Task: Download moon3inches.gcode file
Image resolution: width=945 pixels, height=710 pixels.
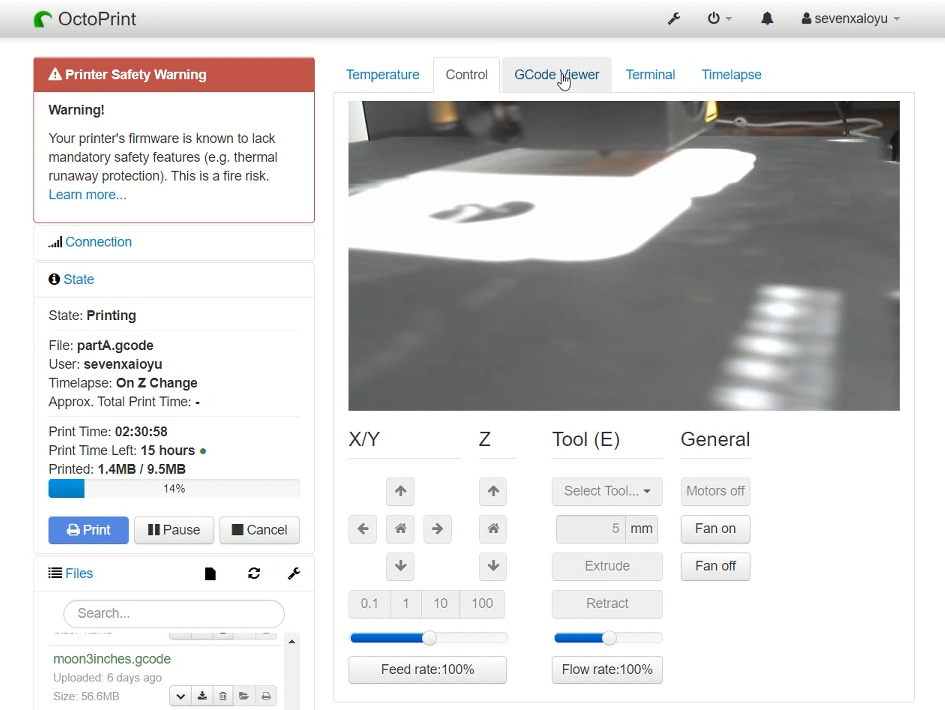Action: (202, 696)
